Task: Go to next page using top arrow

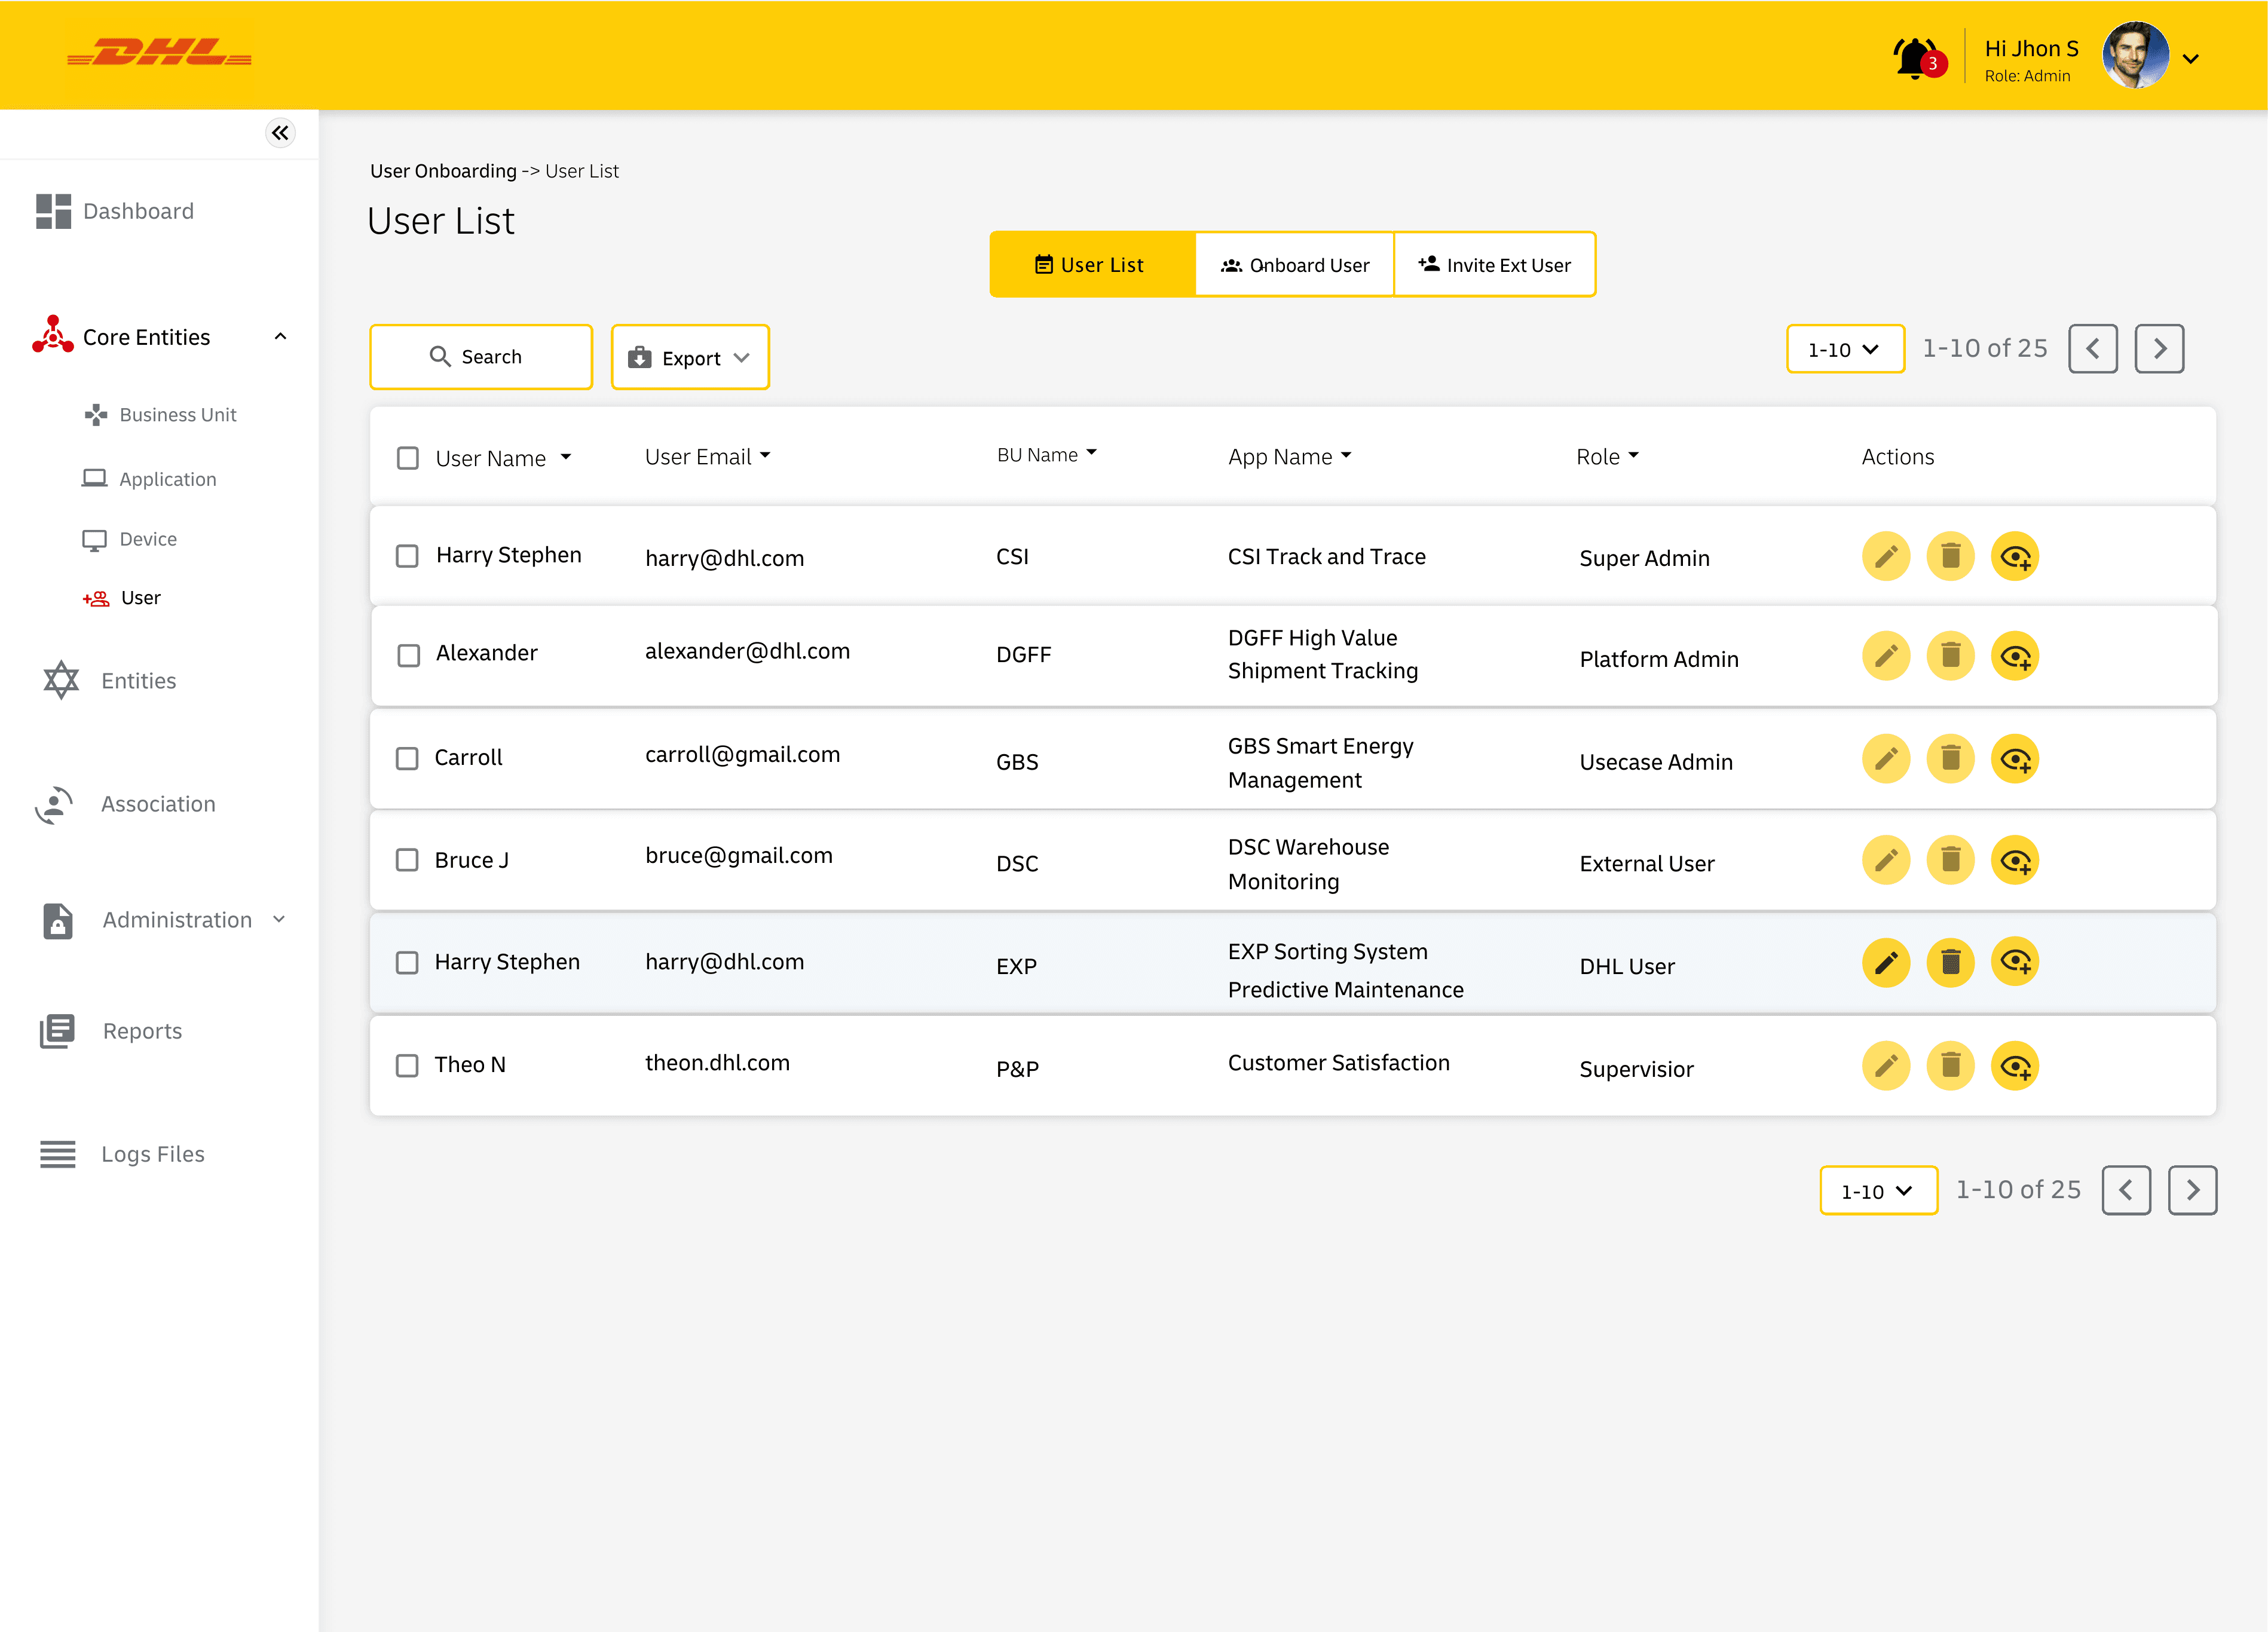Action: (x=2159, y=349)
